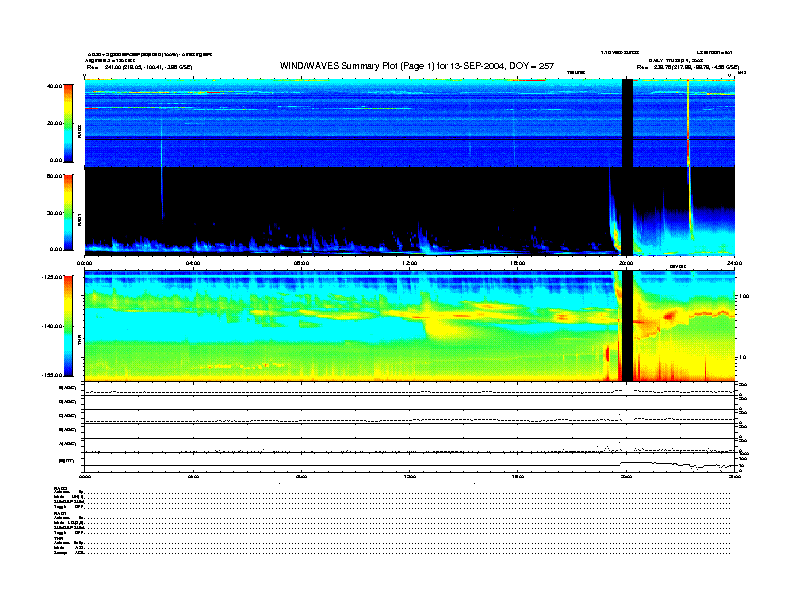Image resolution: width=792 pixels, height=612 pixels.
Task: Click the 00:00 label on bottom time axis
Action: point(85,478)
